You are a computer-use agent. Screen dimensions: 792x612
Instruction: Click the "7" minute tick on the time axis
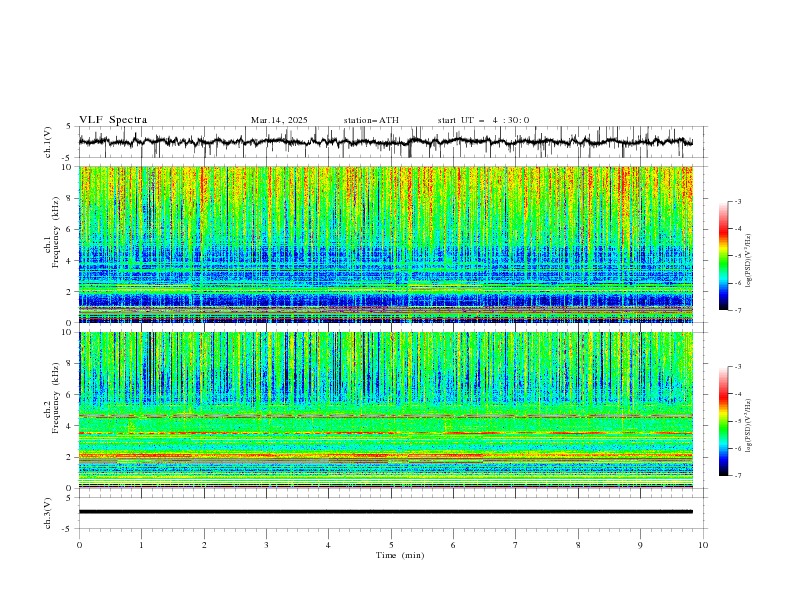click(516, 545)
